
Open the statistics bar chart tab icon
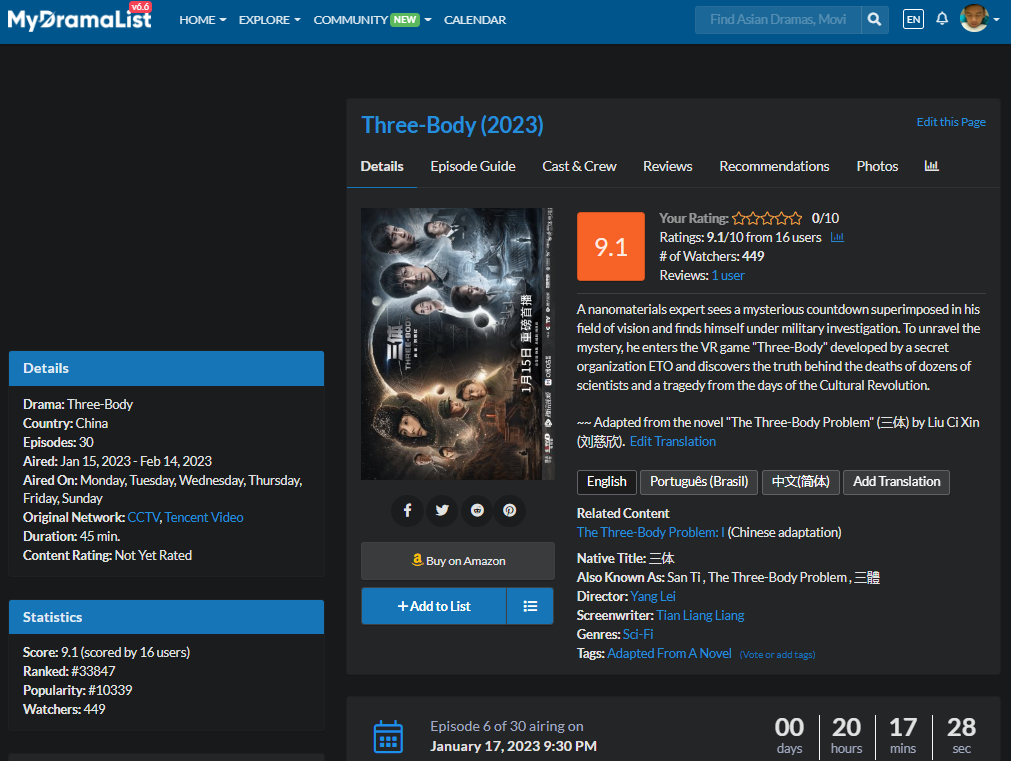[931, 166]
